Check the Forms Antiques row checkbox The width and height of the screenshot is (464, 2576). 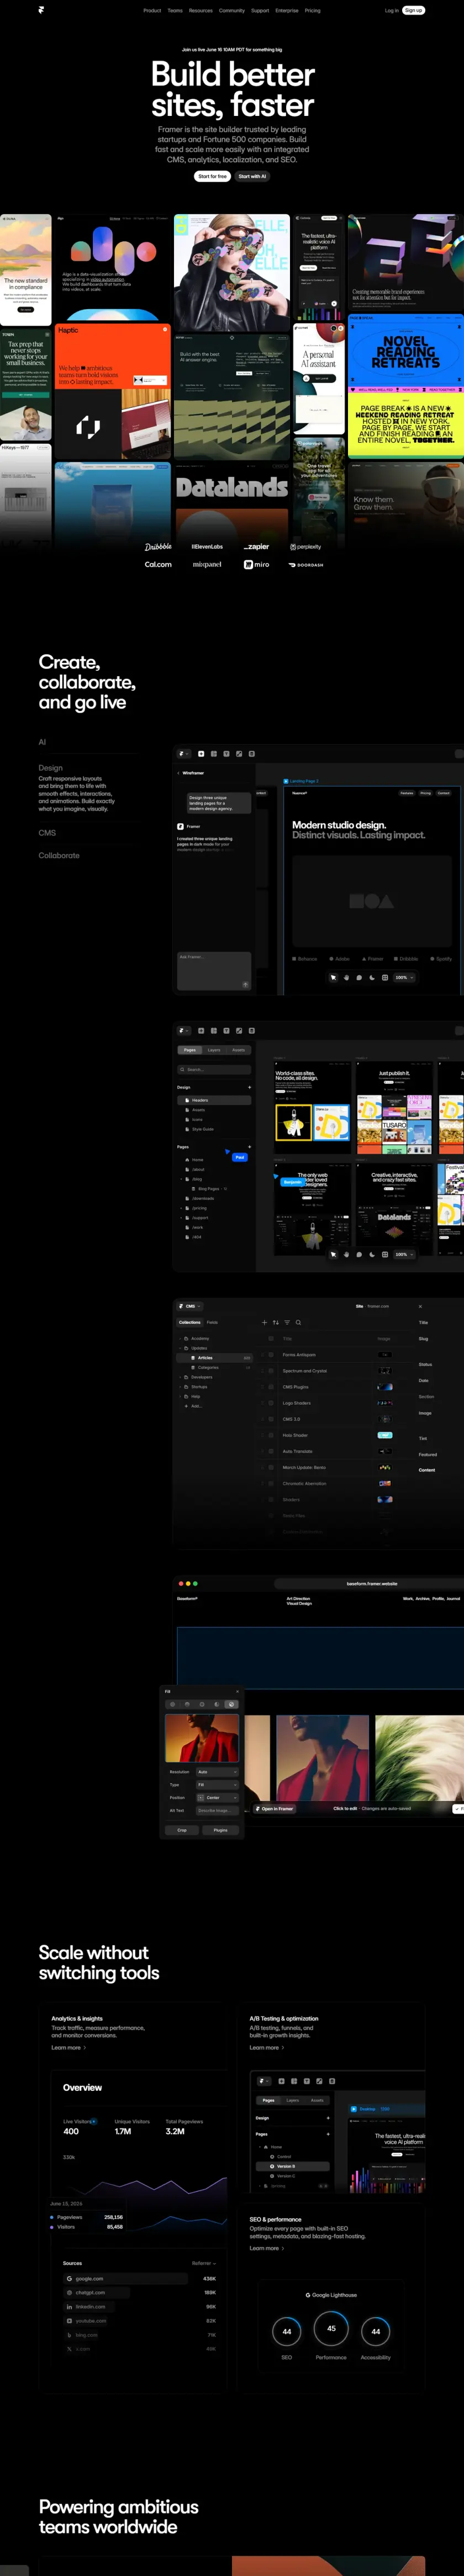(271, 1355)
